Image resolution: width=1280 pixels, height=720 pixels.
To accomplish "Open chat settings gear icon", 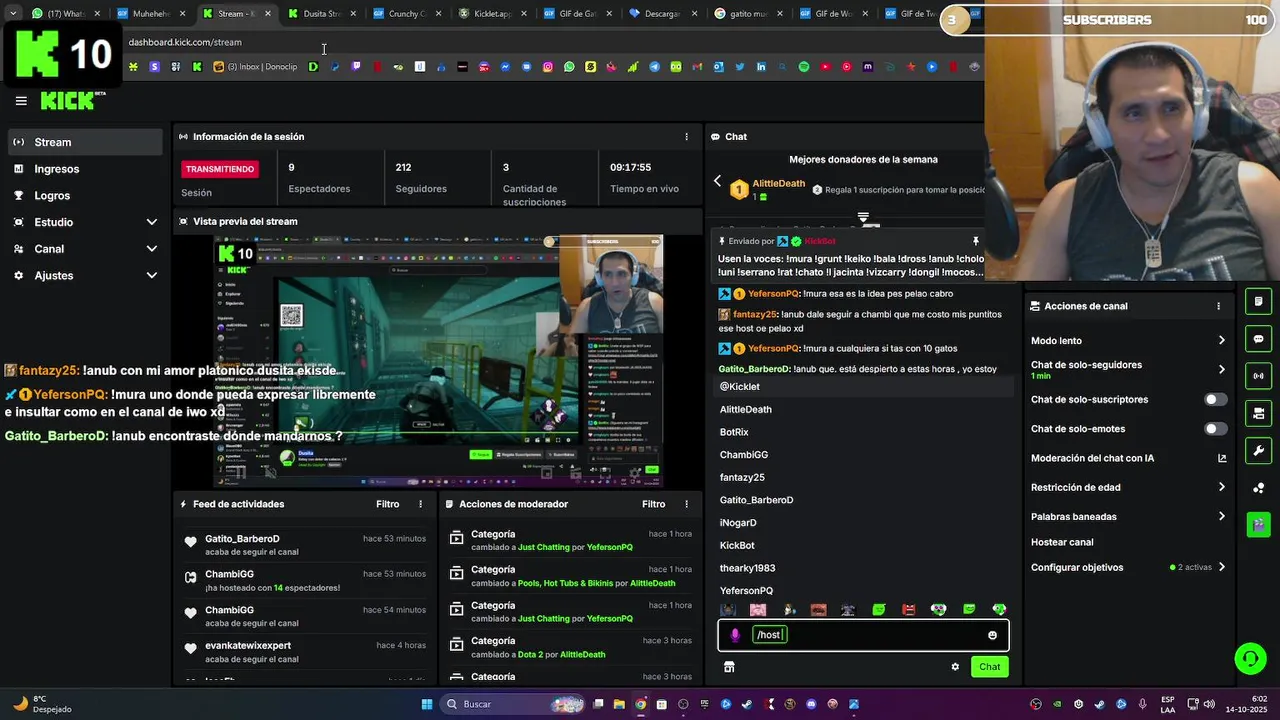I will pos(955,667).
